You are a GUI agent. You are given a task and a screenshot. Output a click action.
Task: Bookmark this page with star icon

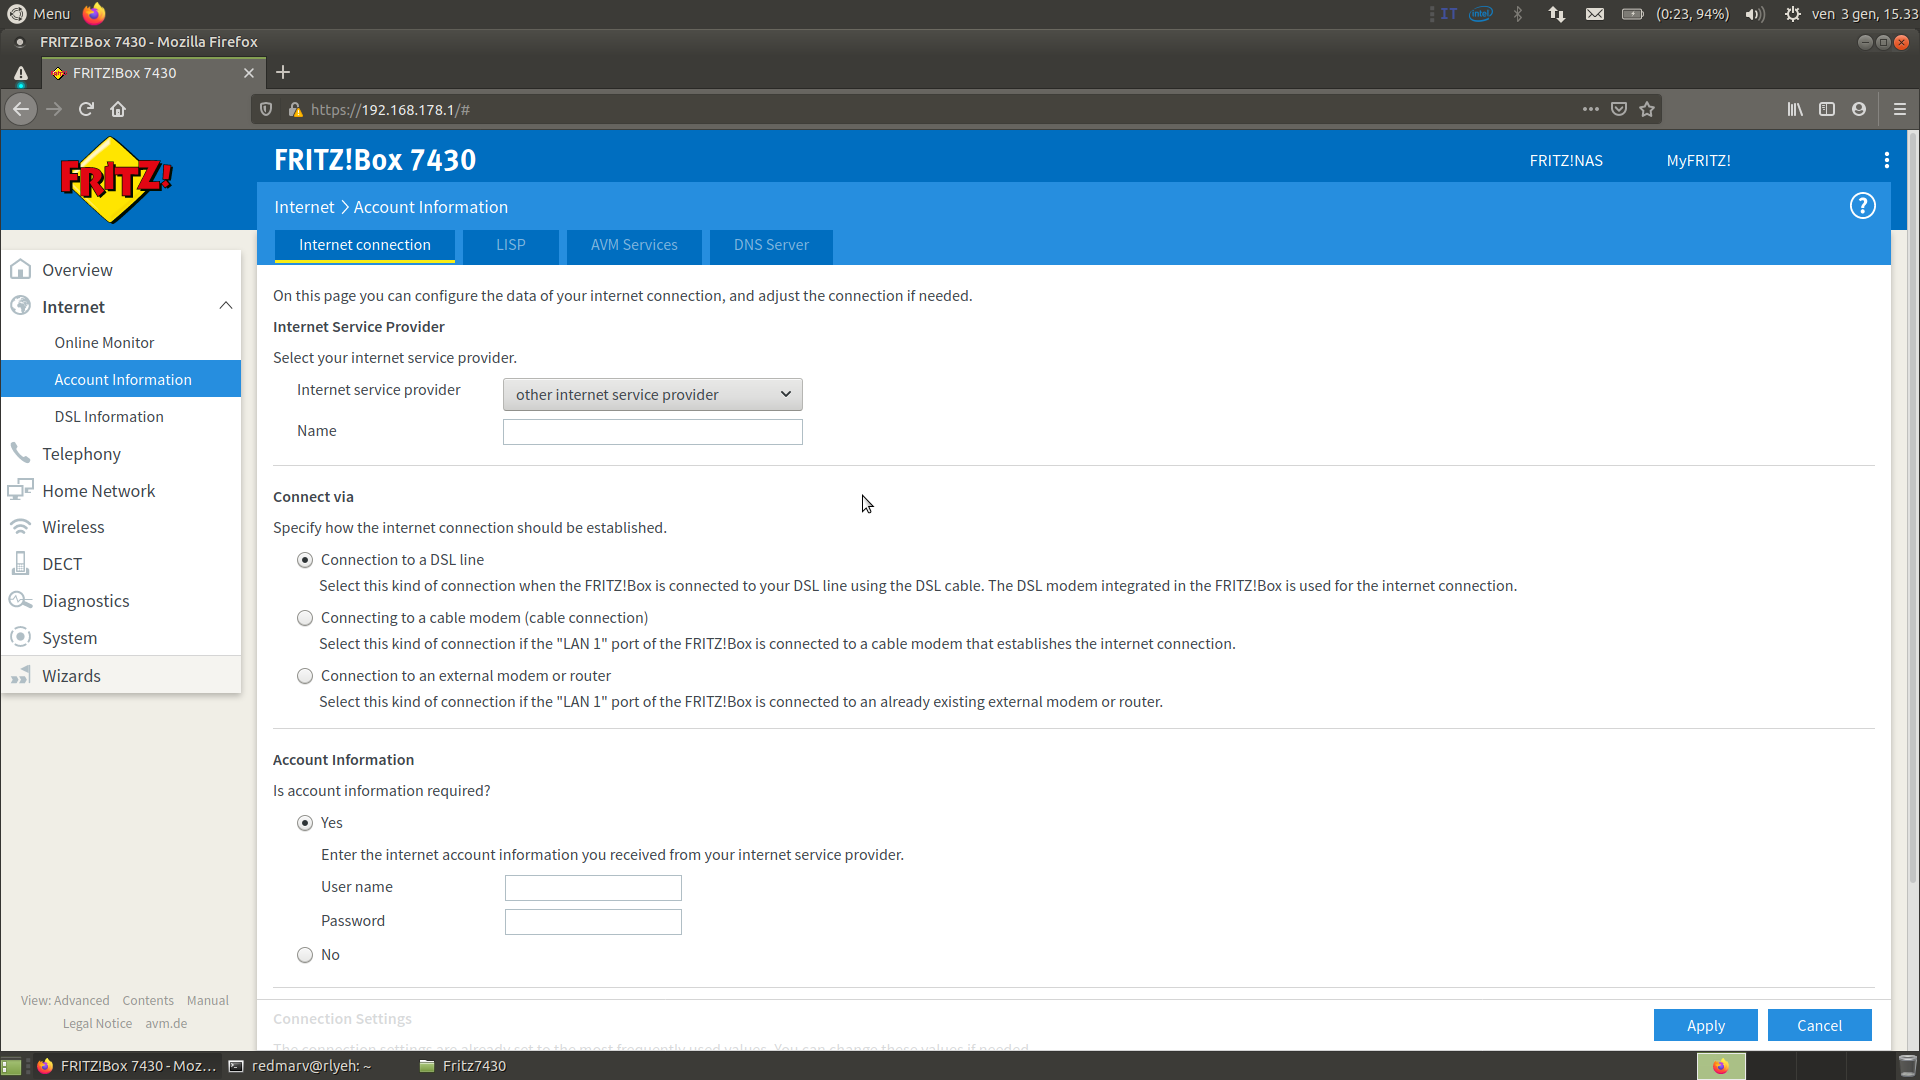pos(1647,109)
